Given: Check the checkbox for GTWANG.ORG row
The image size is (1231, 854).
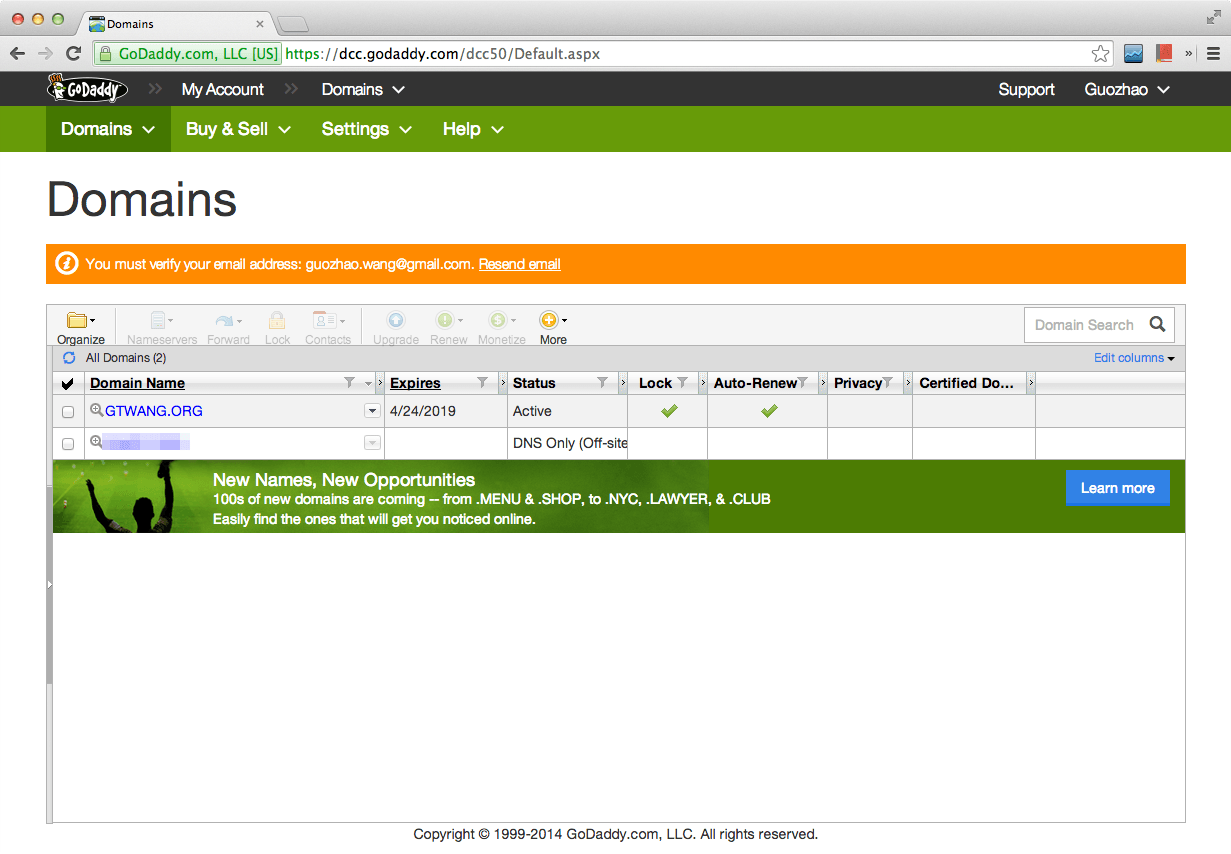Looking at the screenshot, I should pyautogui.click(x=67, y=411).
